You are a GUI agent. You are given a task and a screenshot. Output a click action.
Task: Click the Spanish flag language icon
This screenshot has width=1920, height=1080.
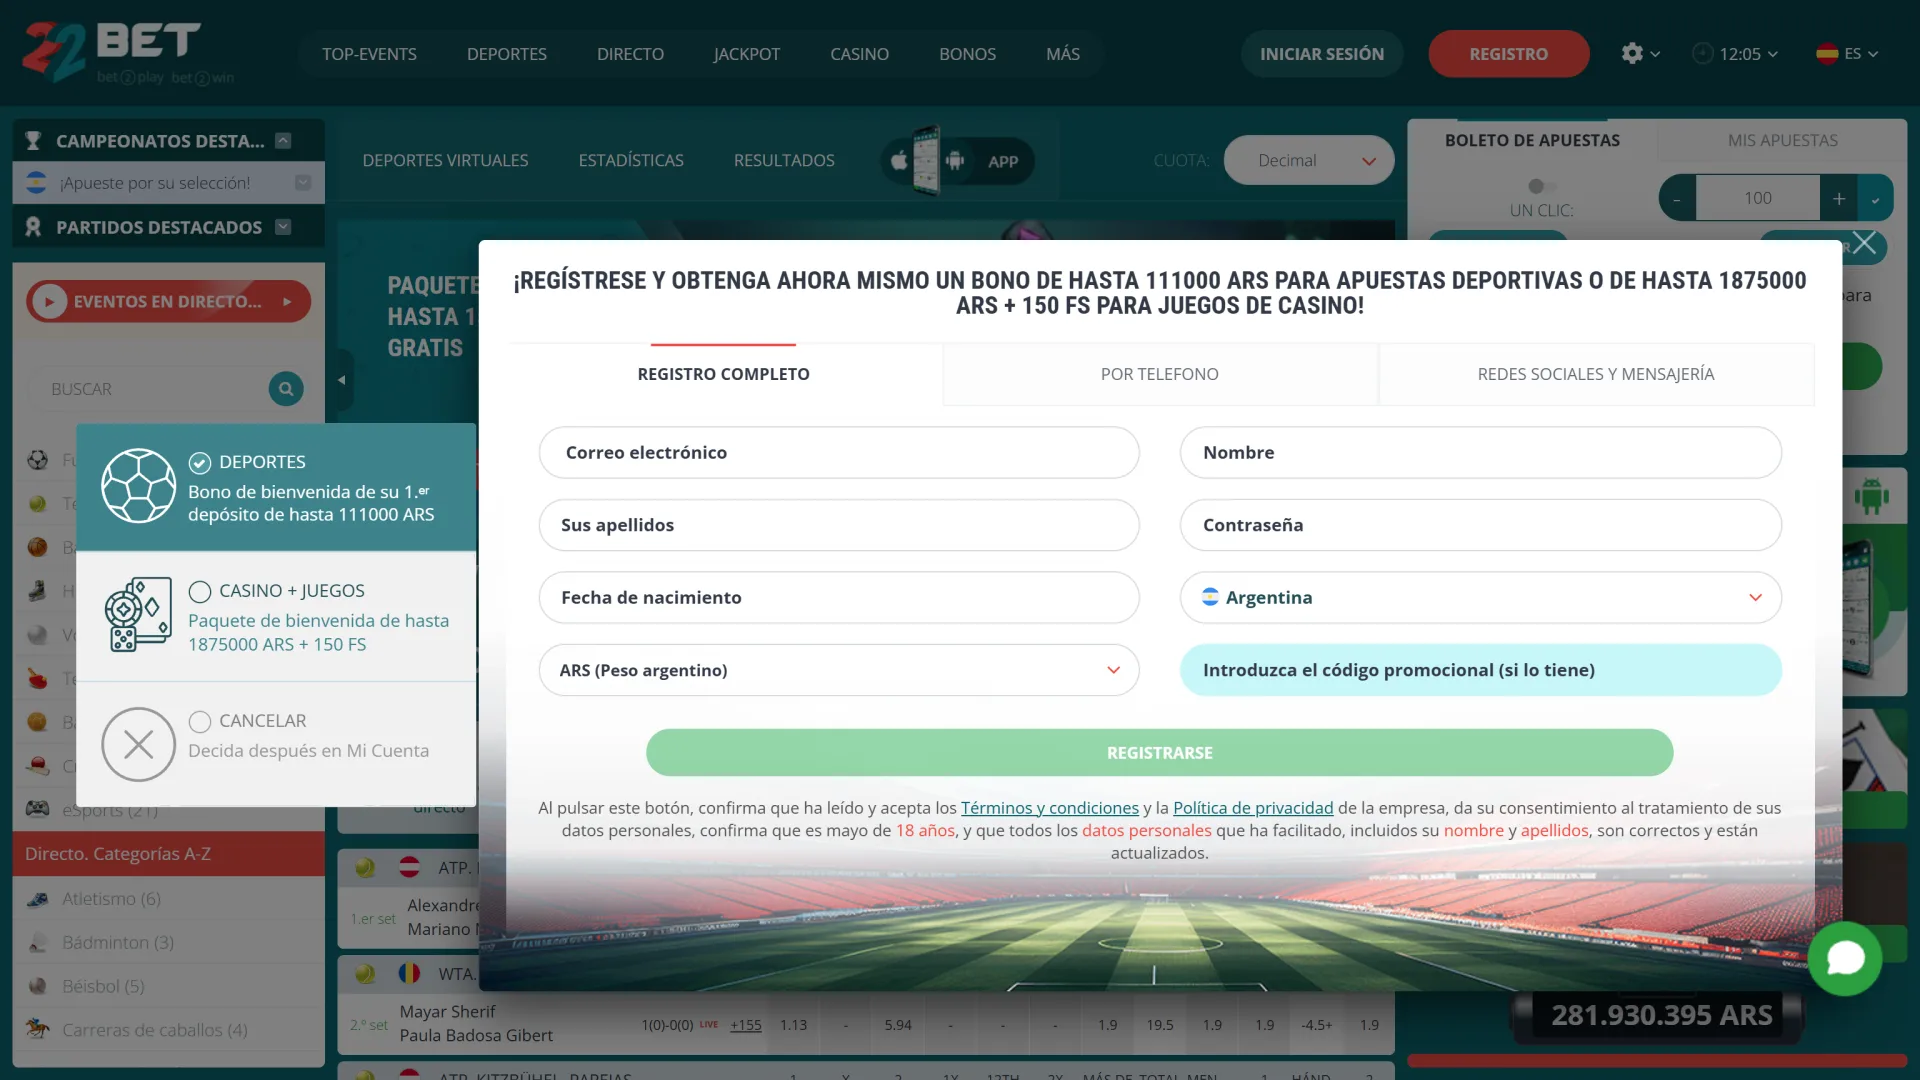click(x=1827, y=54)
